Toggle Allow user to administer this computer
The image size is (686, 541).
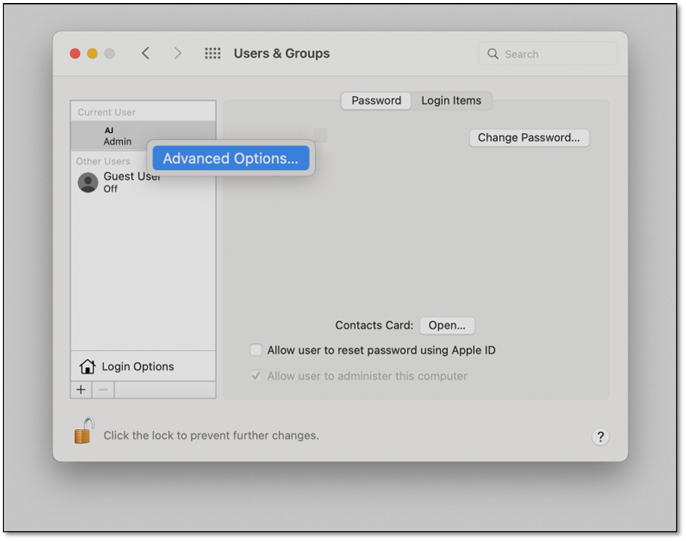tap(256, 376)
